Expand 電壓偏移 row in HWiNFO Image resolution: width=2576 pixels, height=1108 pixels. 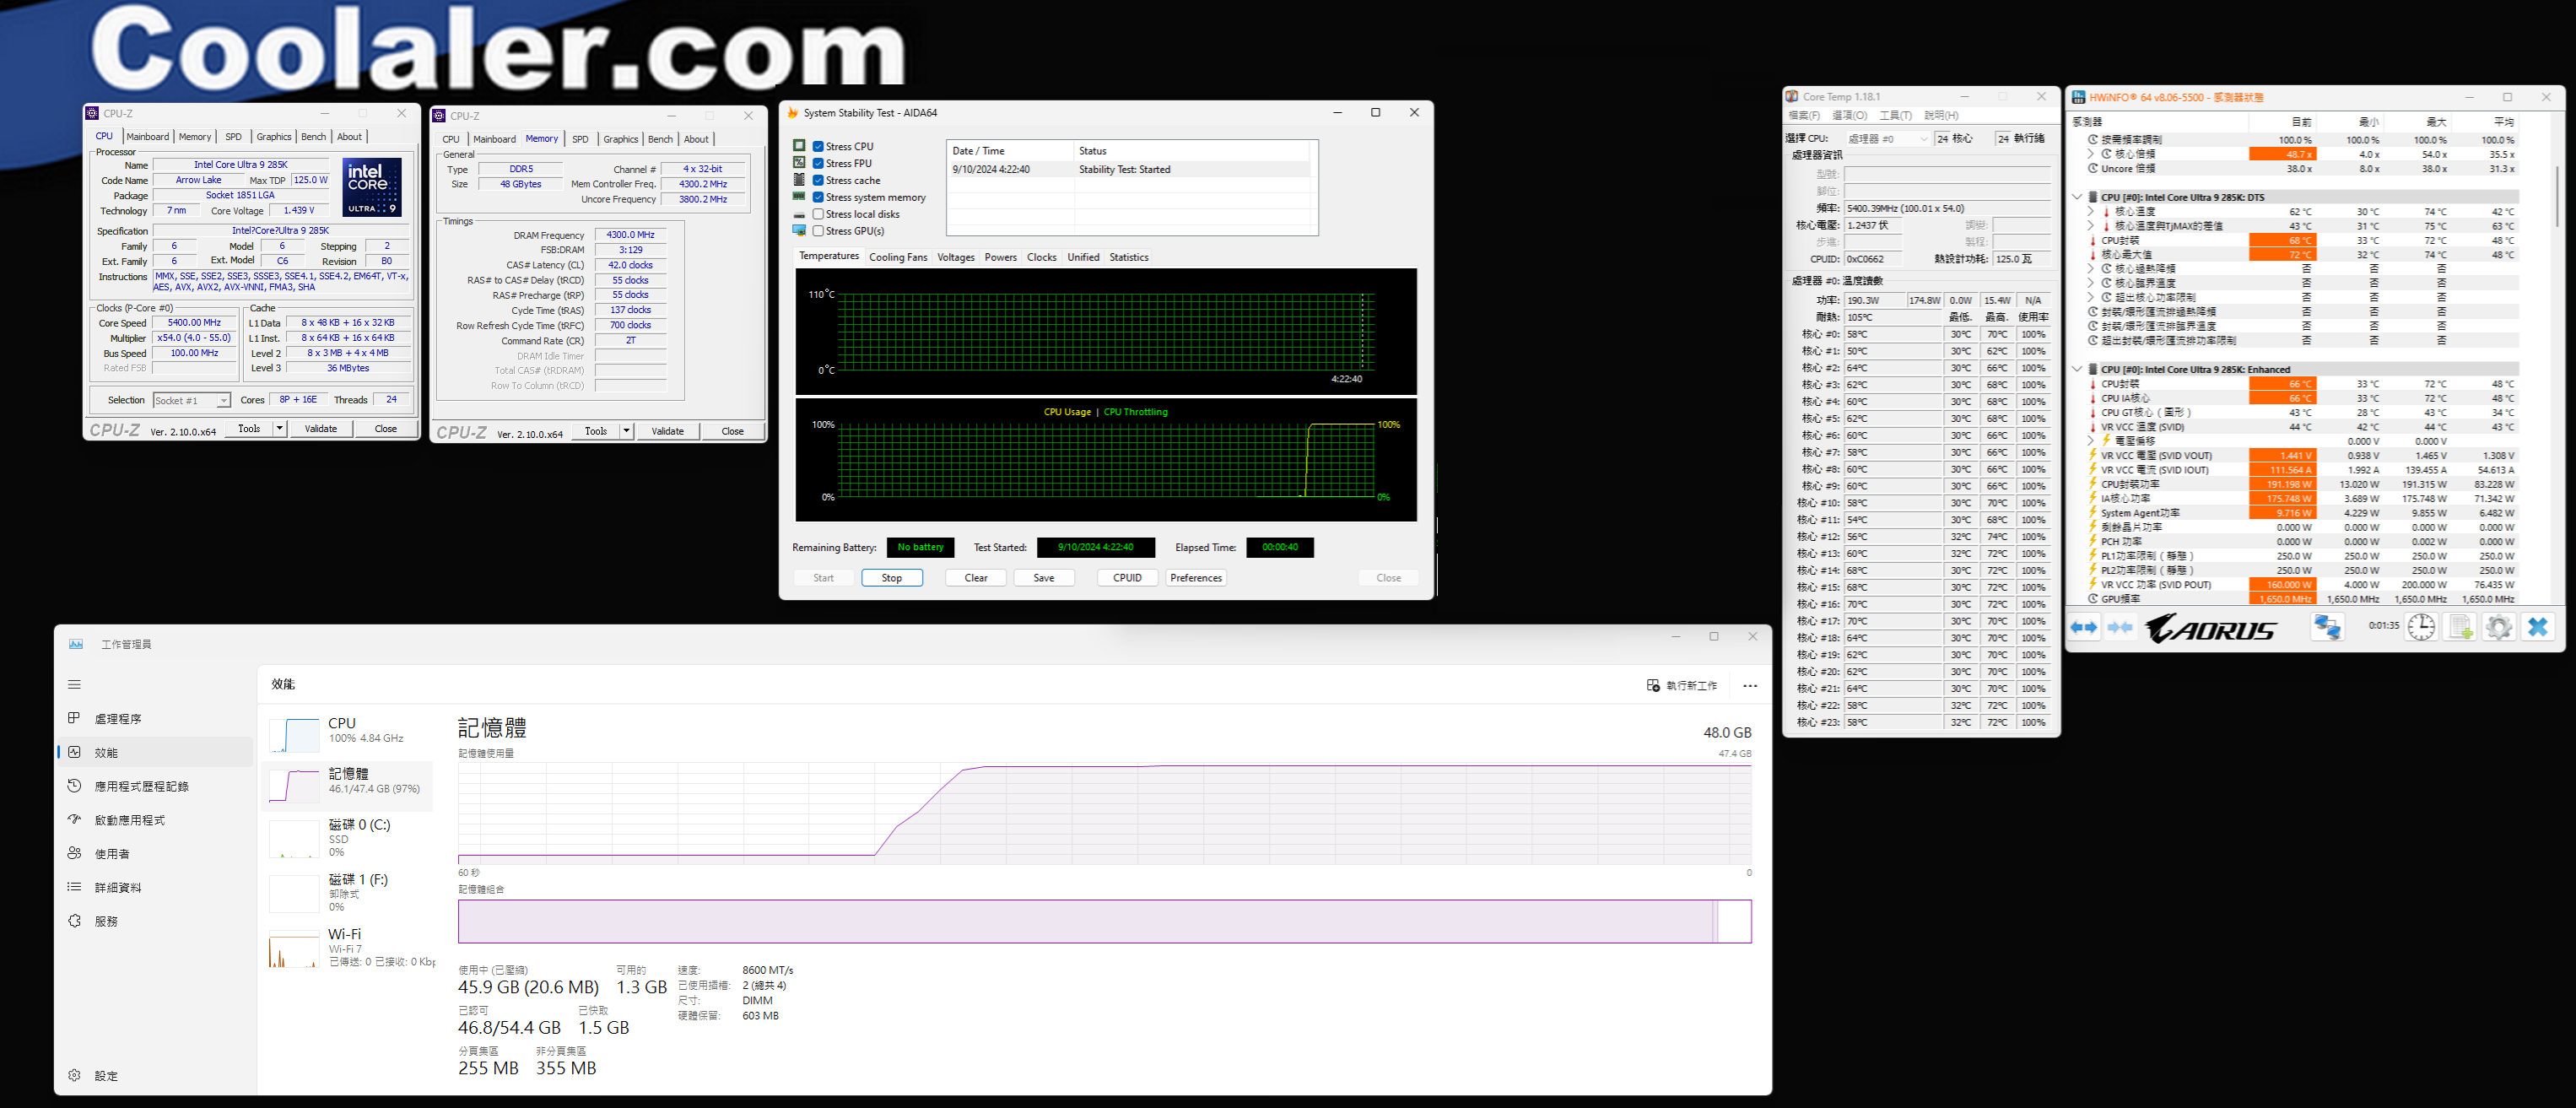tap(2090, 441)
